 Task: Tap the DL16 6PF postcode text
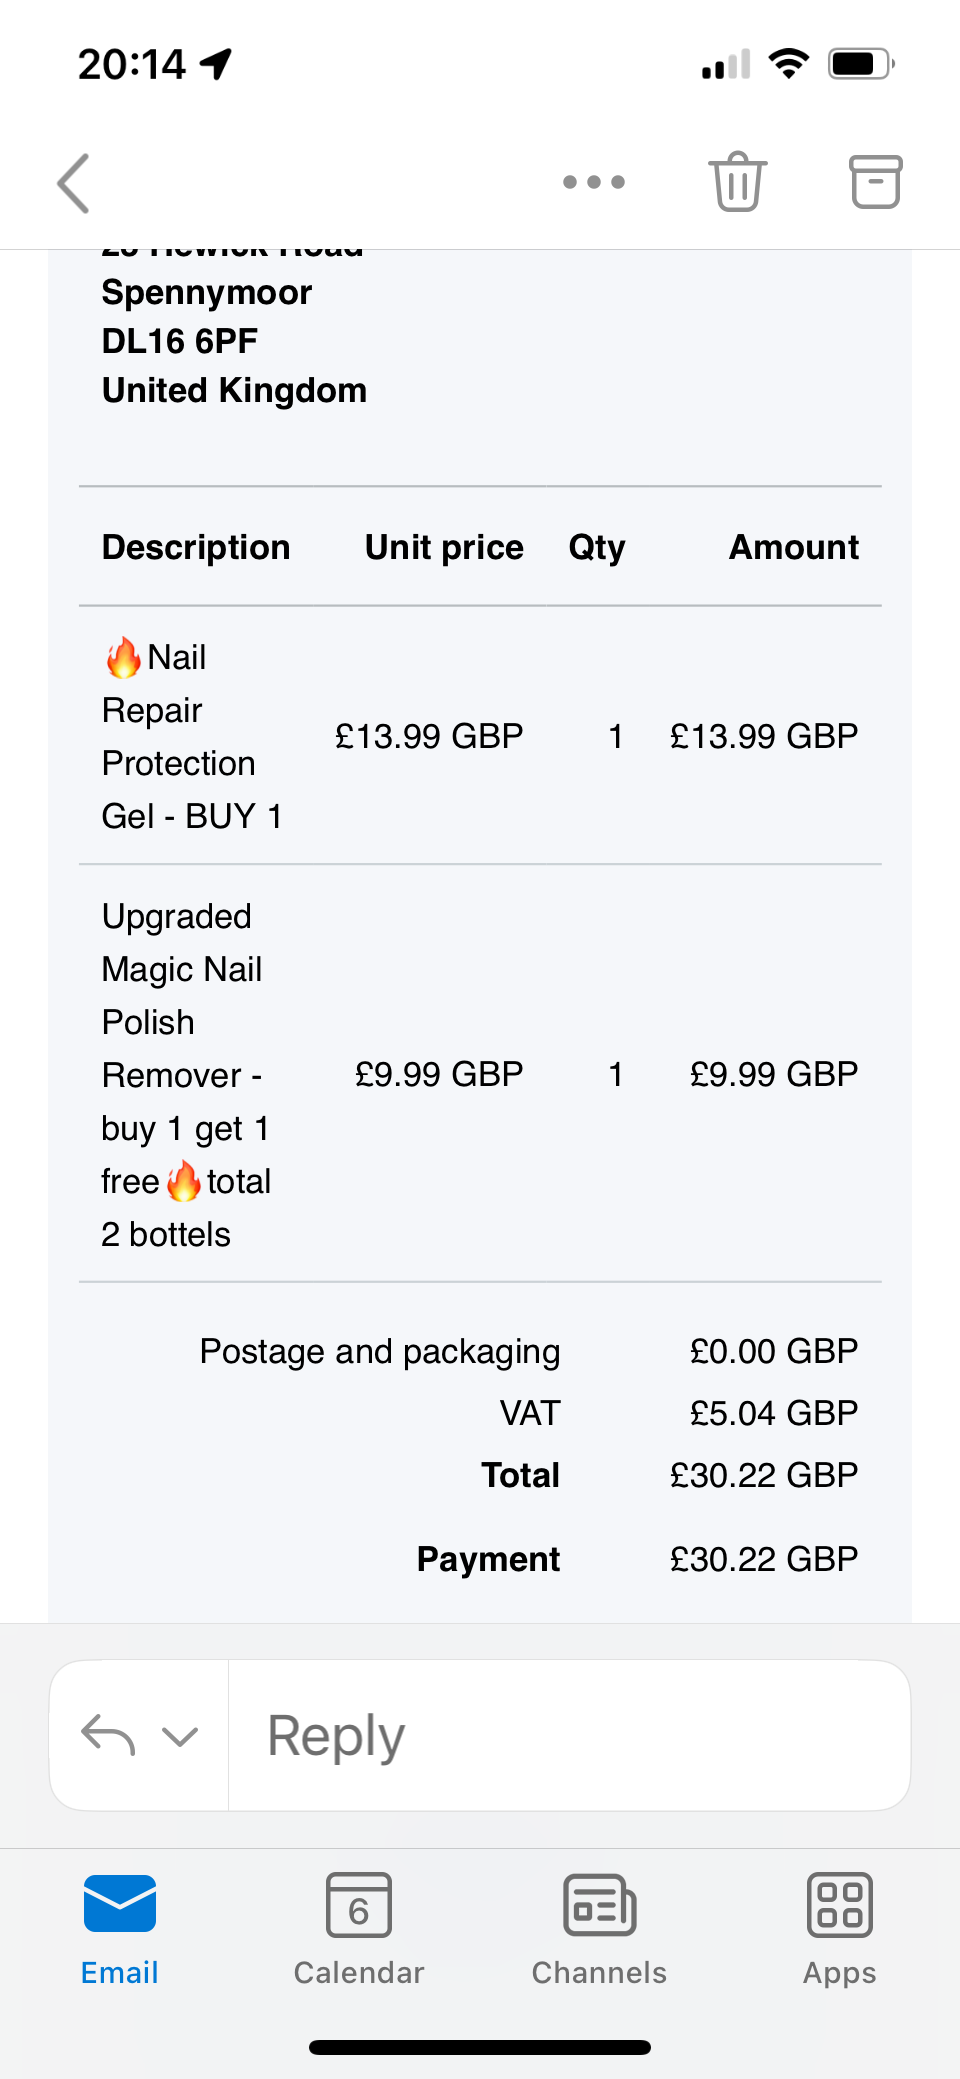pos(180,341)
